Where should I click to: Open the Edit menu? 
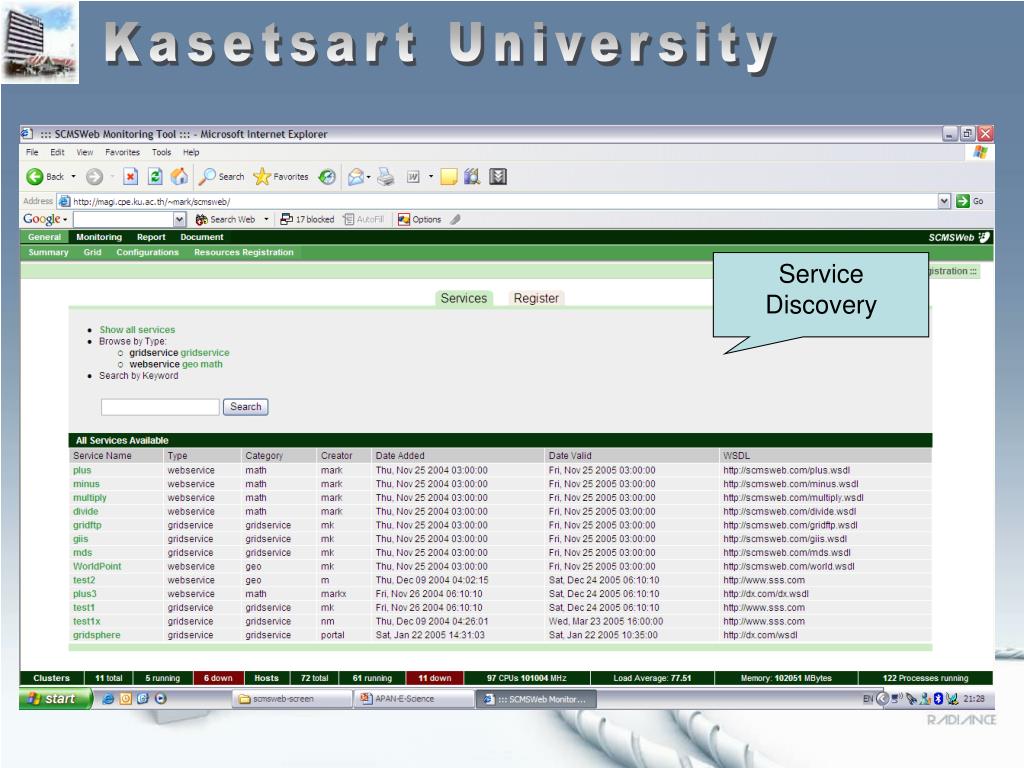(57, 152)
